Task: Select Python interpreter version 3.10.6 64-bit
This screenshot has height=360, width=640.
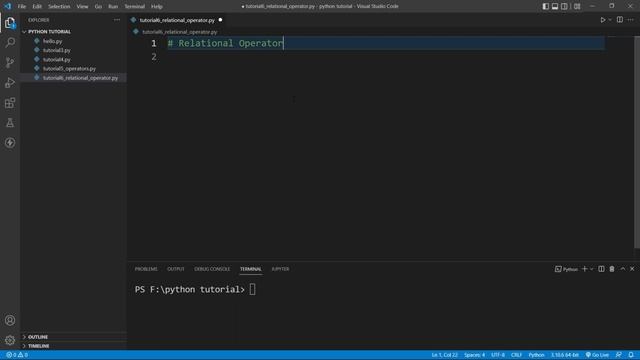Action: (565, 355)
